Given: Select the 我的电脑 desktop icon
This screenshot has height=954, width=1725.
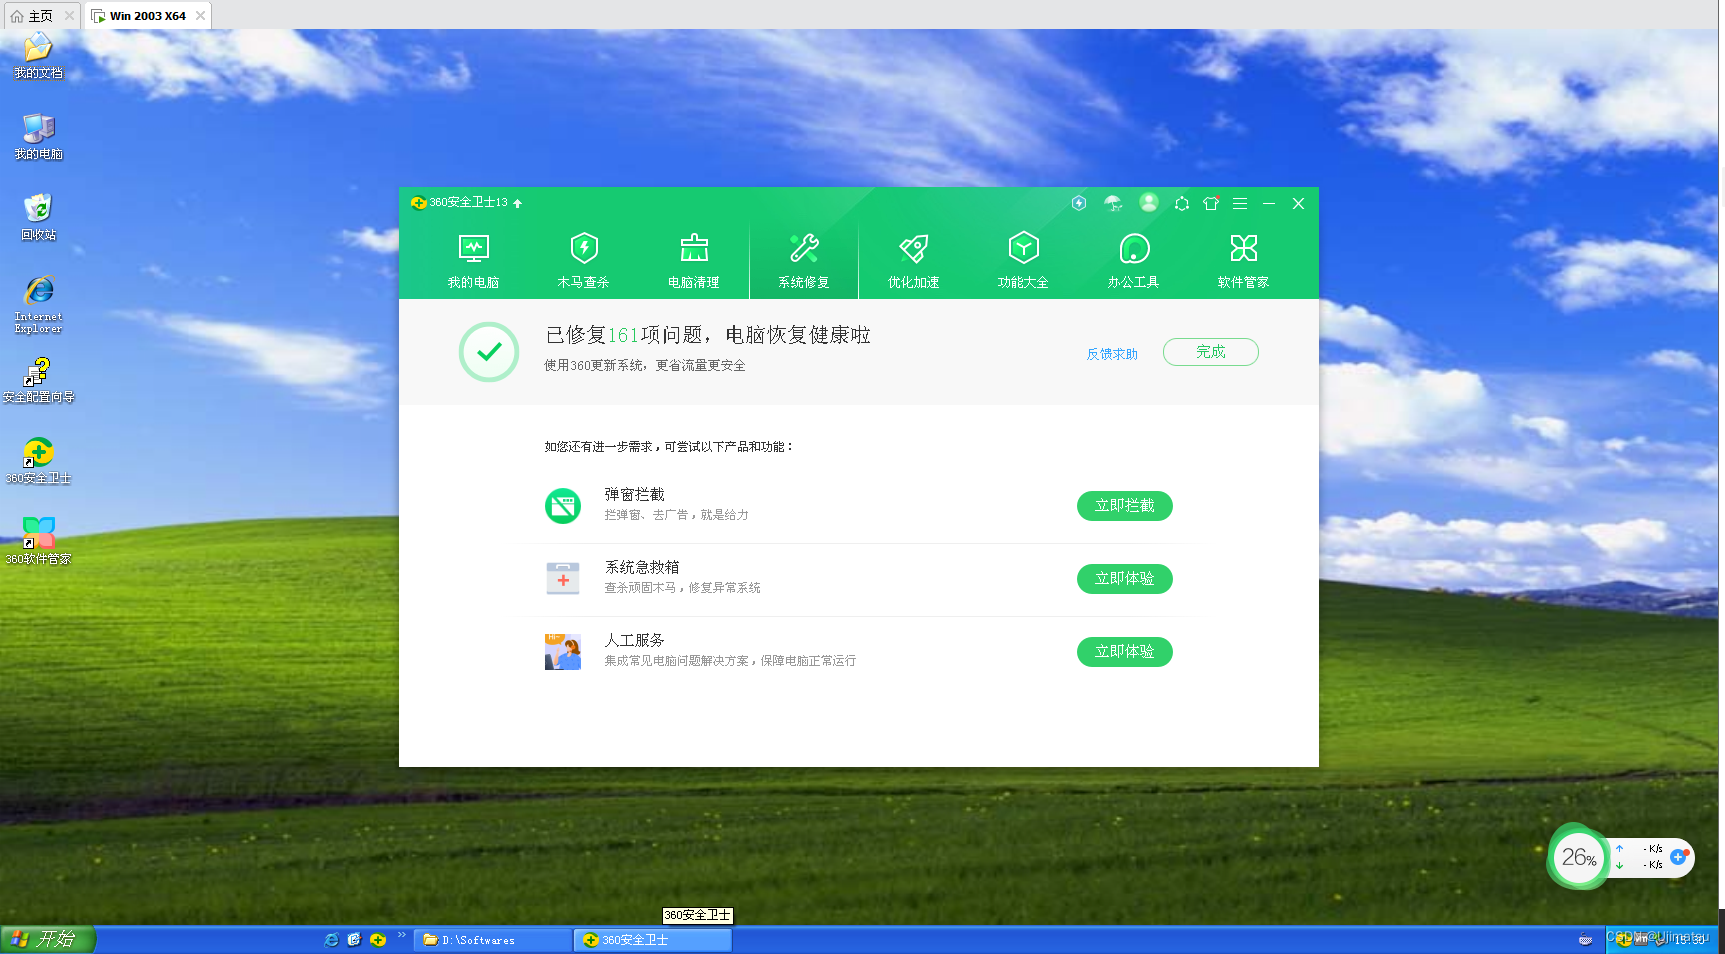Looking at the screenshot, I should (x=38, y=137).
